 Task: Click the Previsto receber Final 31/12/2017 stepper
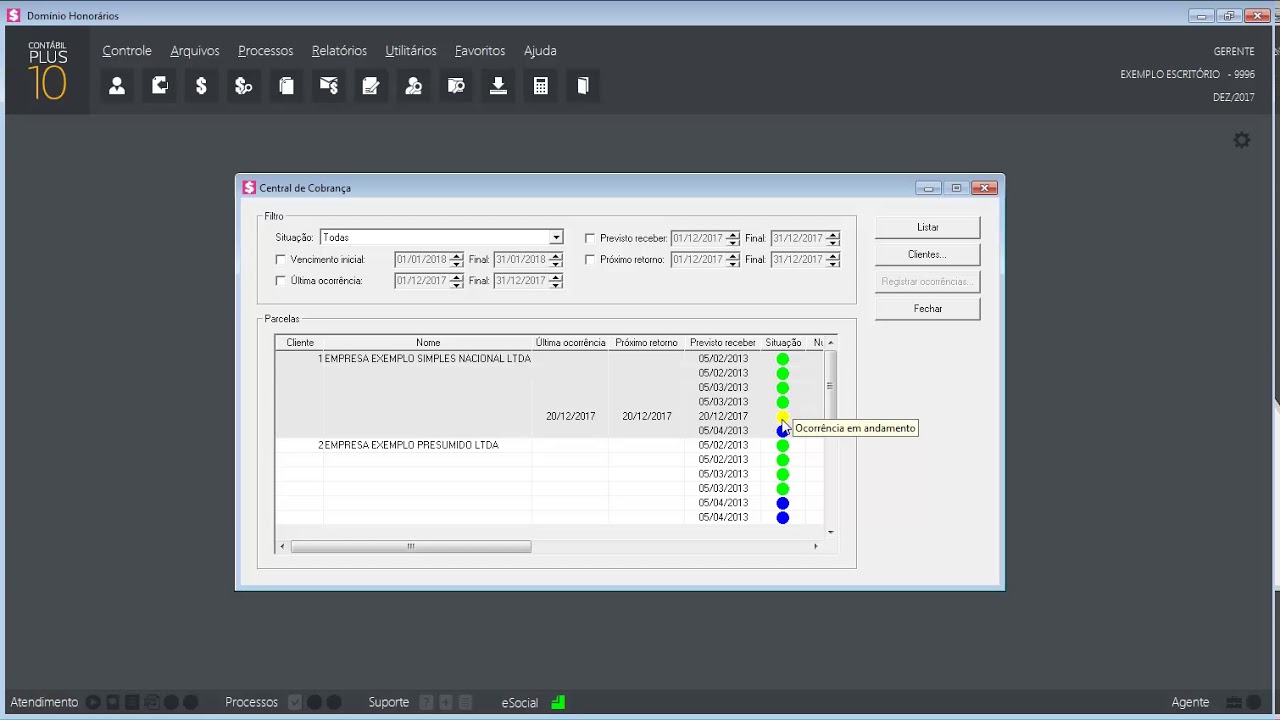833,239
